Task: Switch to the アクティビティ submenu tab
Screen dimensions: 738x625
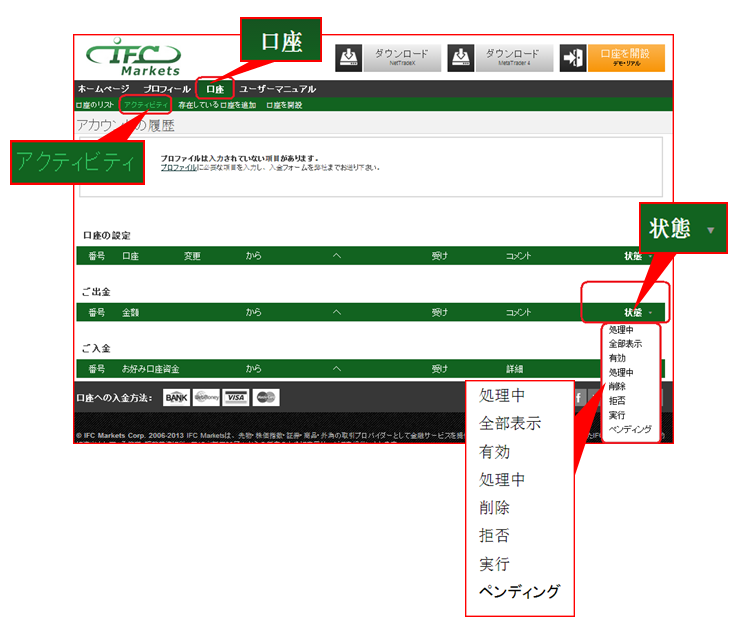Action: 146,104
